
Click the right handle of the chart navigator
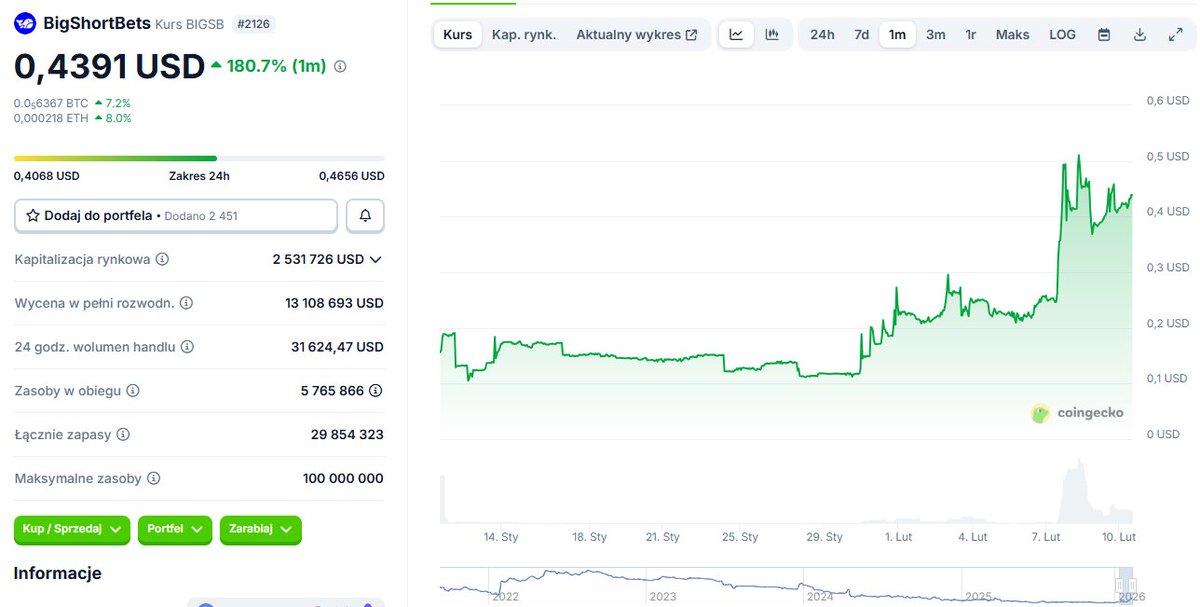(x=1132, y=585)
